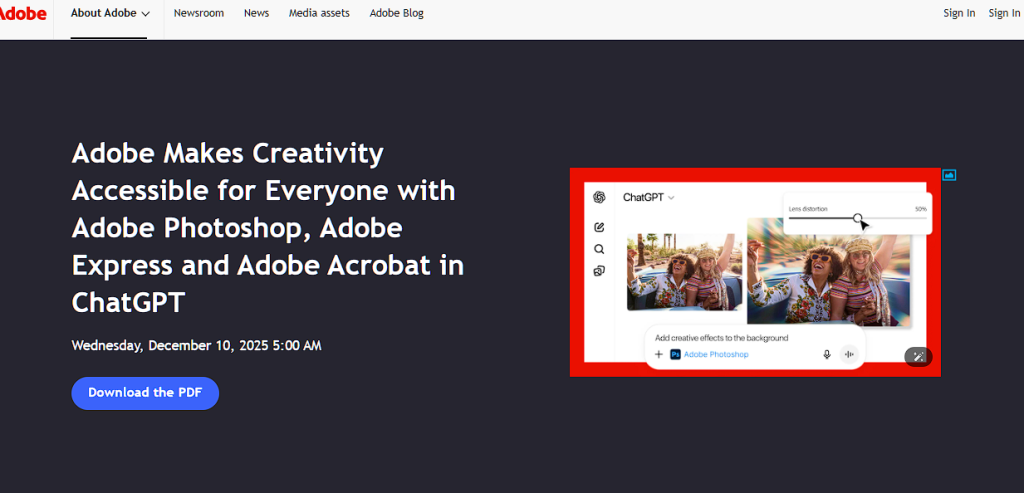Click the microphone icon in the prompt box

coord(827,355)
